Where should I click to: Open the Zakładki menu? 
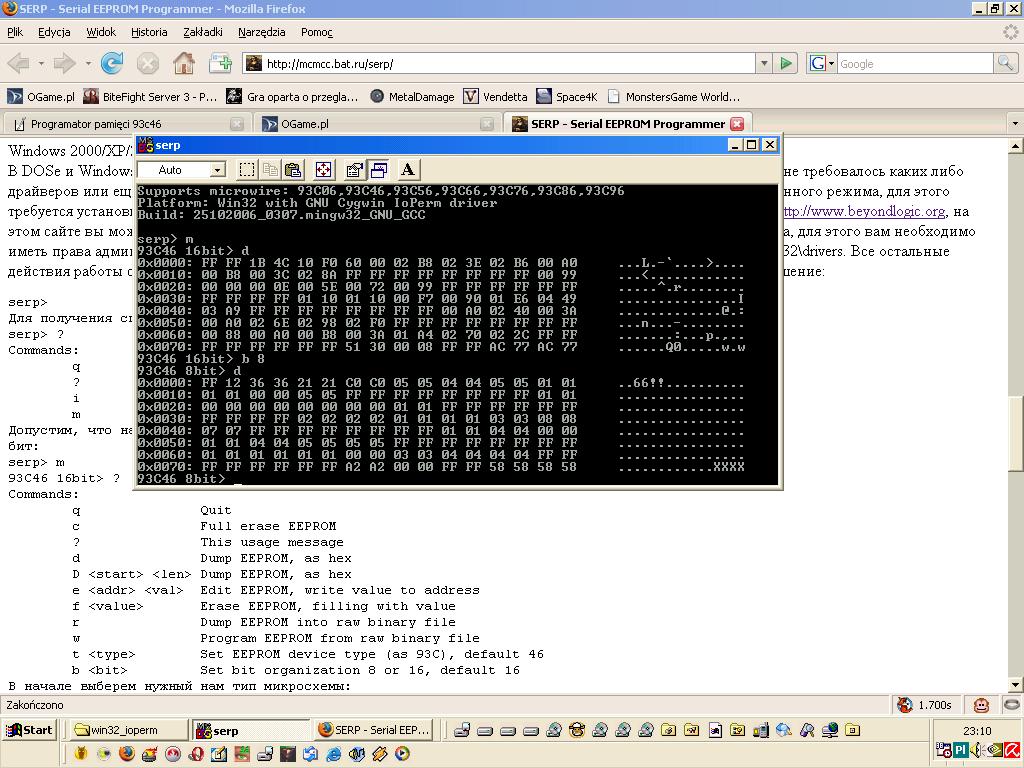202,32
